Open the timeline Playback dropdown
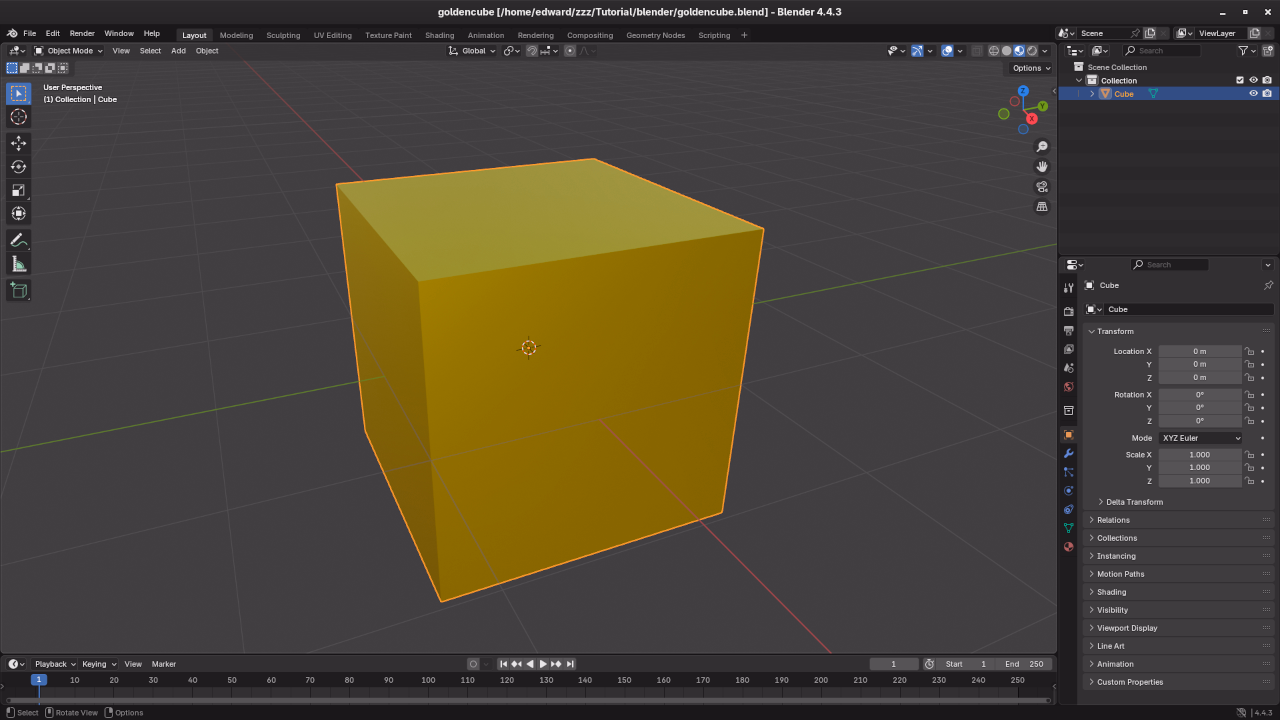Viewport: 1280px width, 720px height. [55, 664]
